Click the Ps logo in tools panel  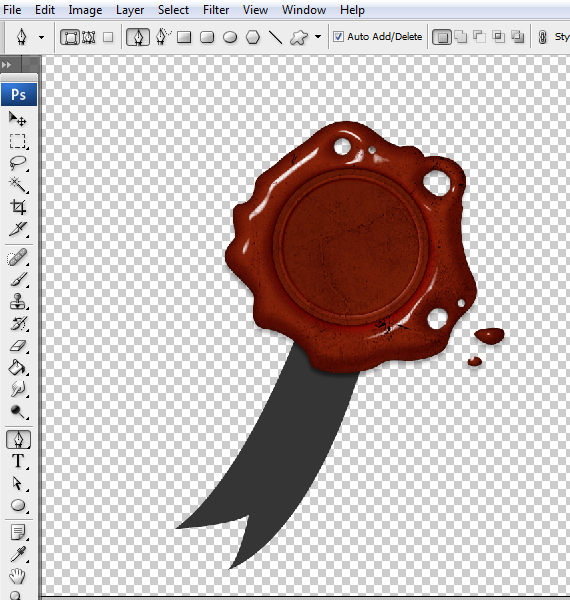click(x=19, y=94)
